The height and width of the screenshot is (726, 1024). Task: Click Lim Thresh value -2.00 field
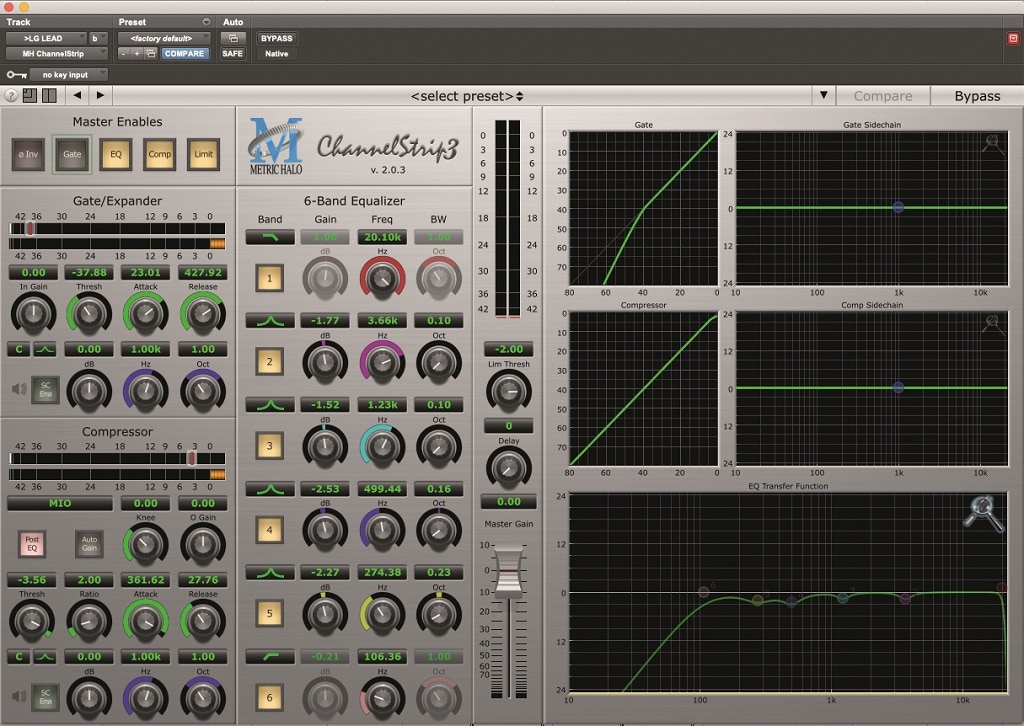[509, 349]
